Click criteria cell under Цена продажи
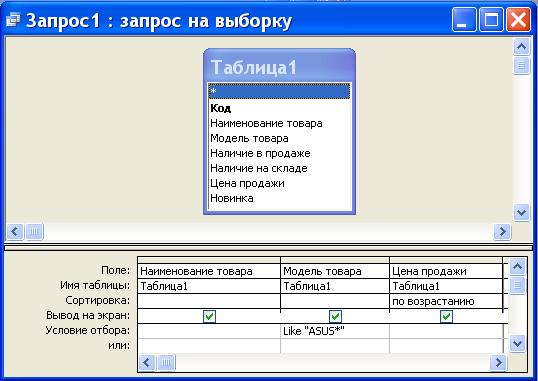Viewport: 538px width, 381px height. coord(446,331)
